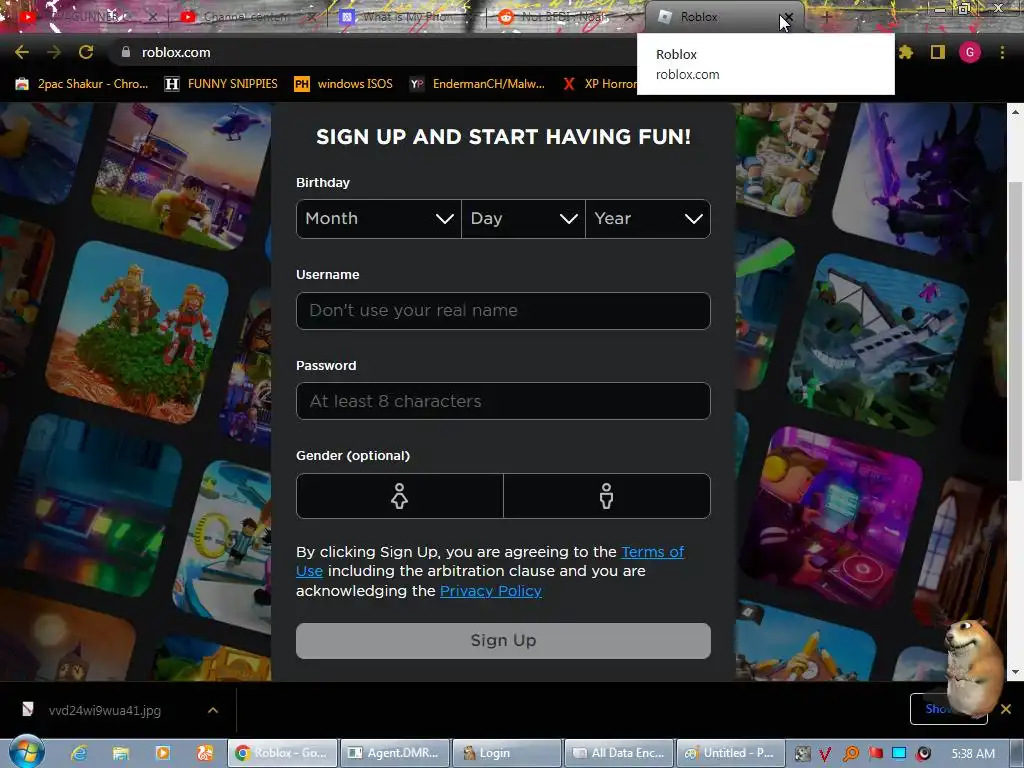Open the XP Horror bookmark
The width and height of the screenshot is (1024, 768).
pos(600,84)
